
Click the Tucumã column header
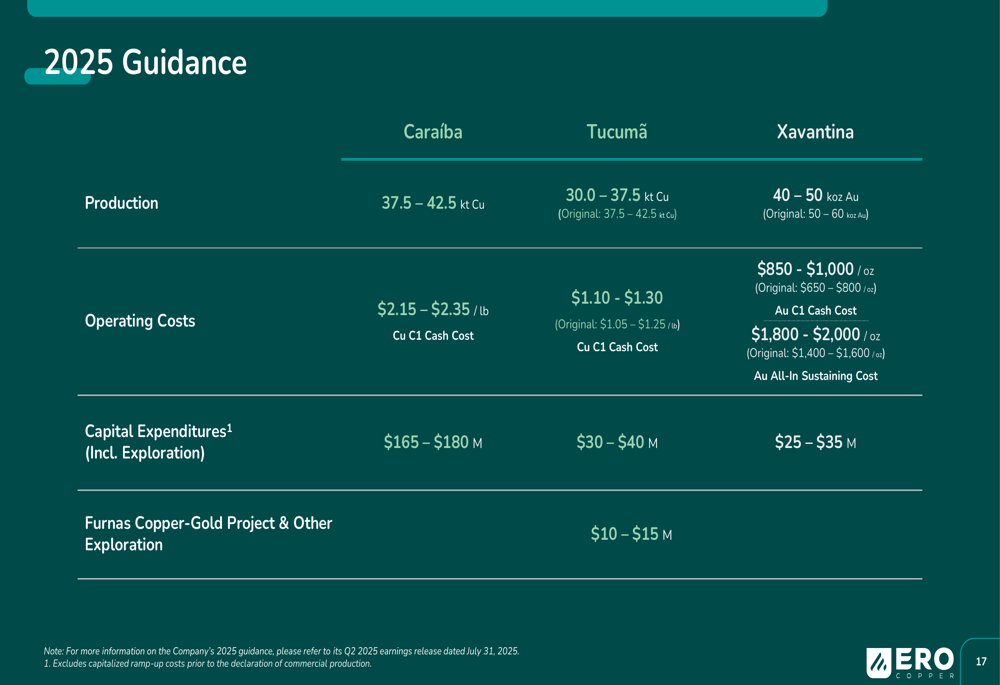617,132
